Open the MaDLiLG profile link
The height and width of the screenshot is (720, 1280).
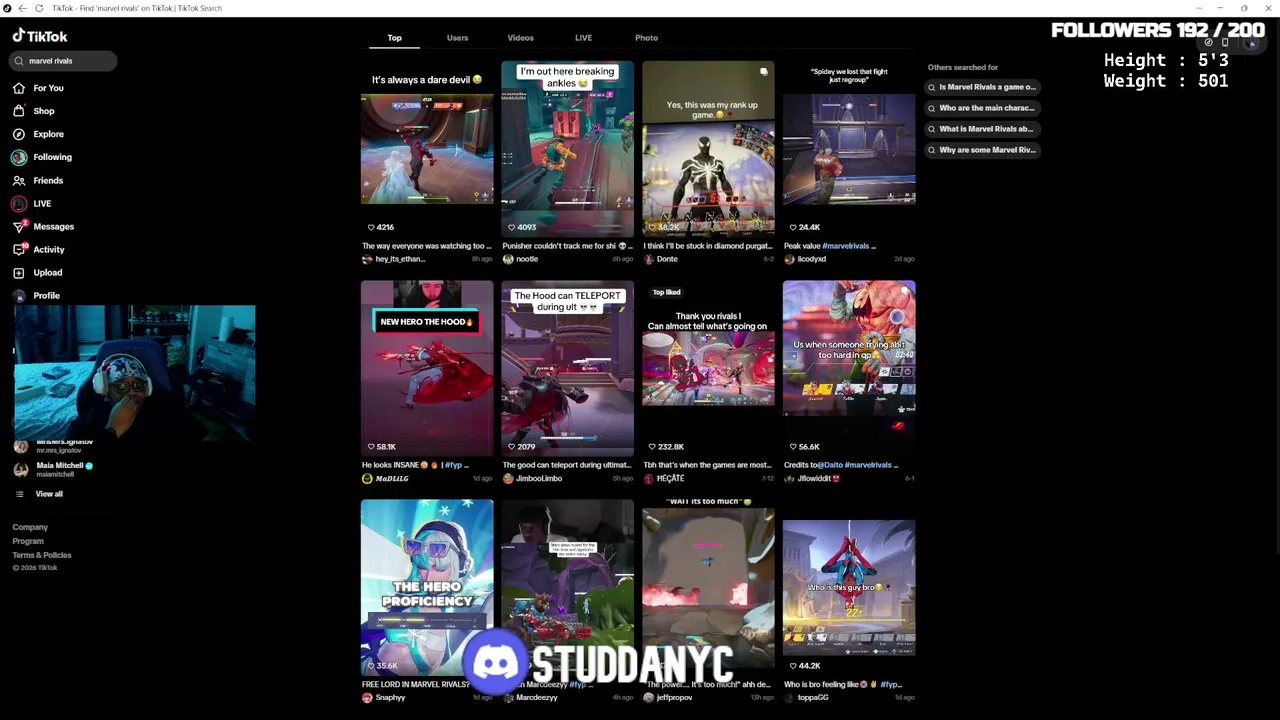392,478
